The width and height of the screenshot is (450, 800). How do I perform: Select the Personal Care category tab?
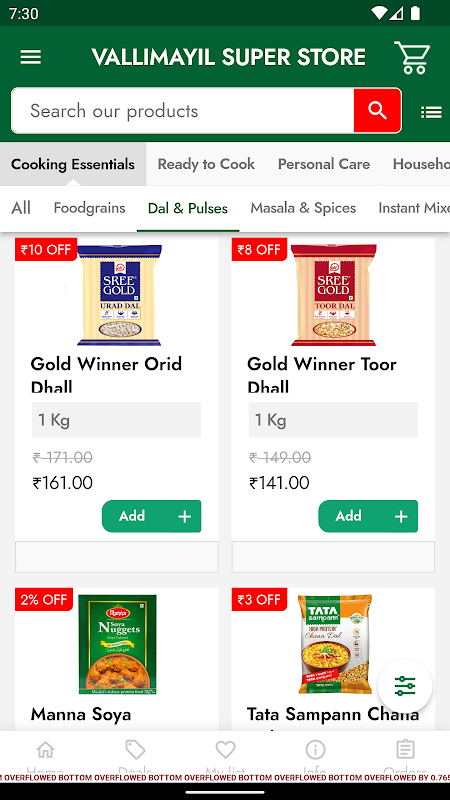(324, 164)
